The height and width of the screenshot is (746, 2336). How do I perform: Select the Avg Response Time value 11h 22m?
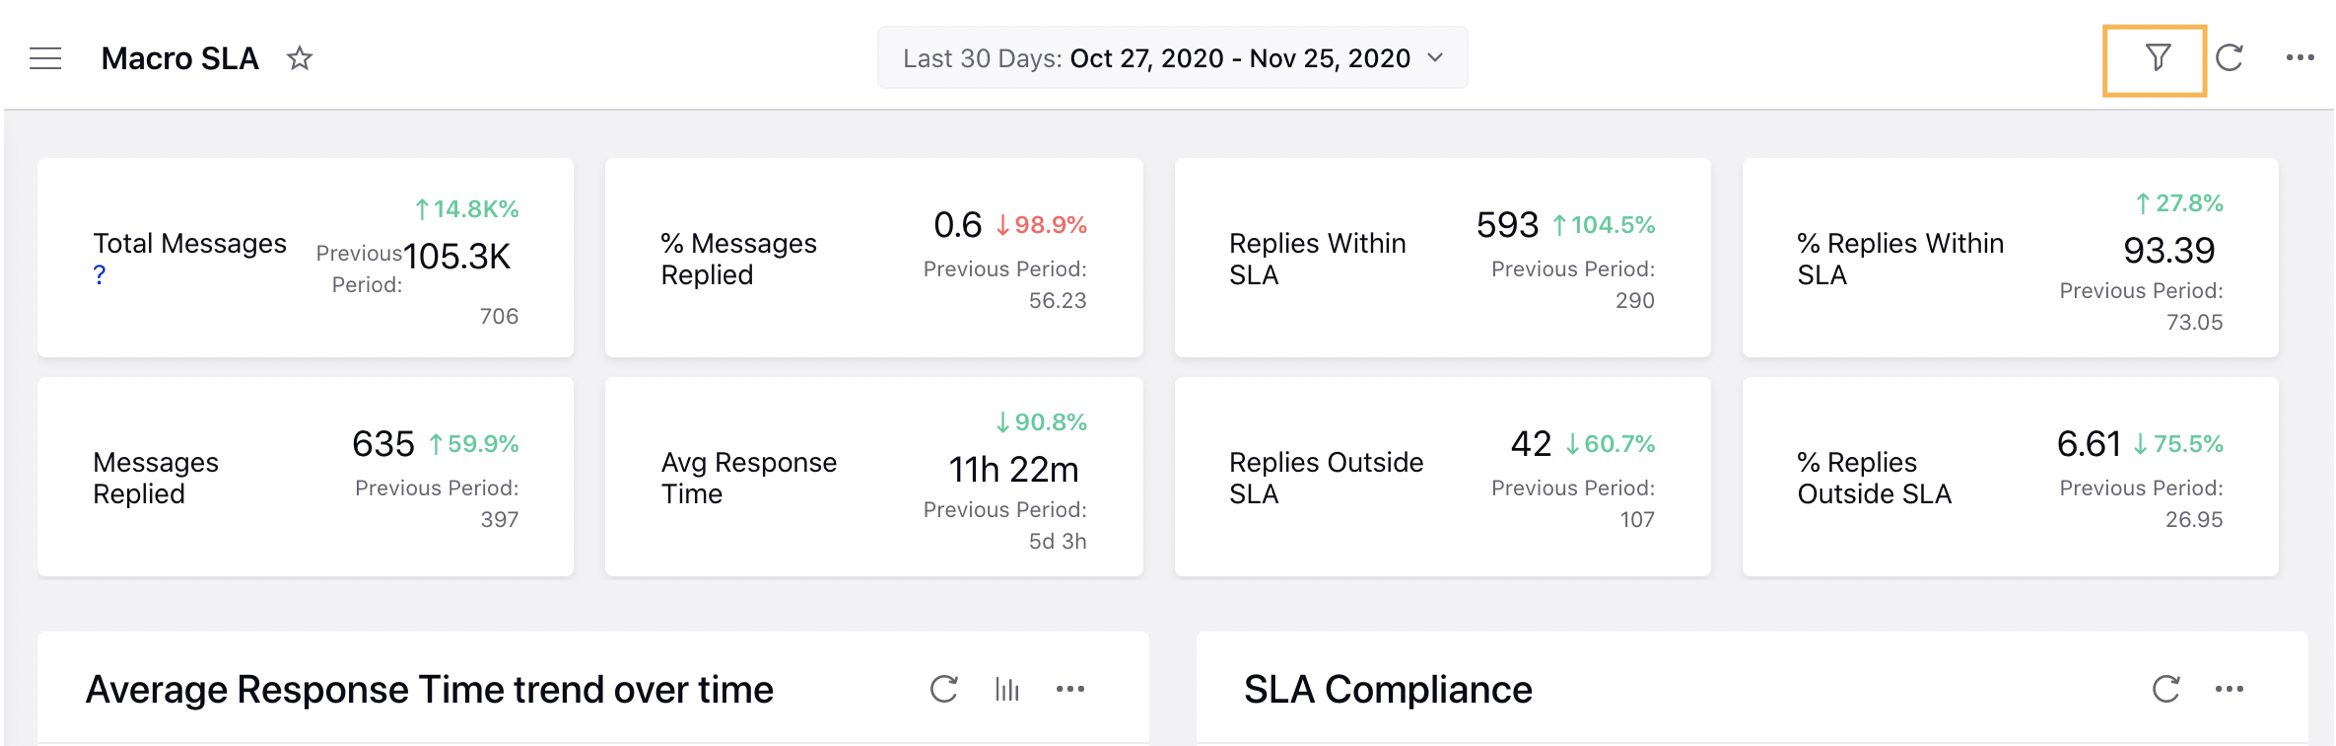tap(1013, 470)
